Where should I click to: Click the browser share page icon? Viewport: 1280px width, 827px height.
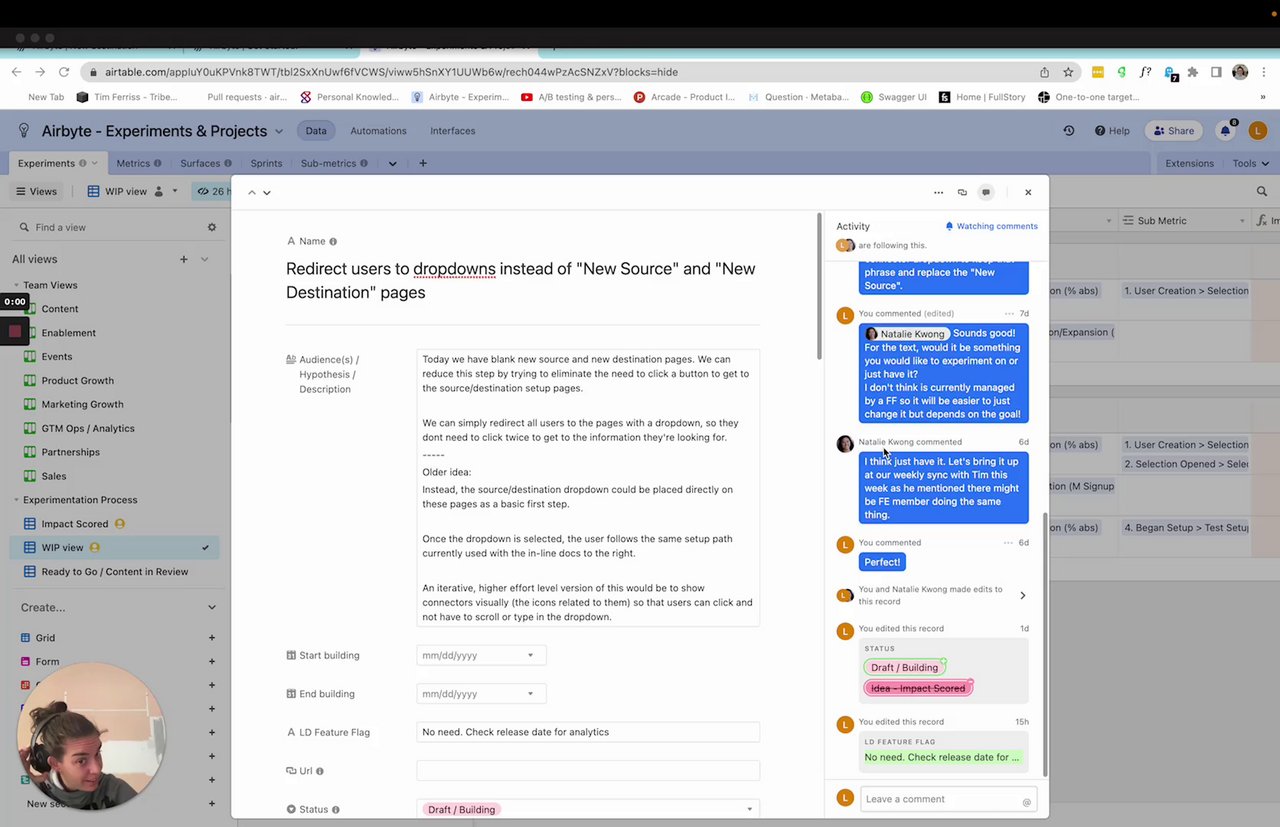point(1044,72)
